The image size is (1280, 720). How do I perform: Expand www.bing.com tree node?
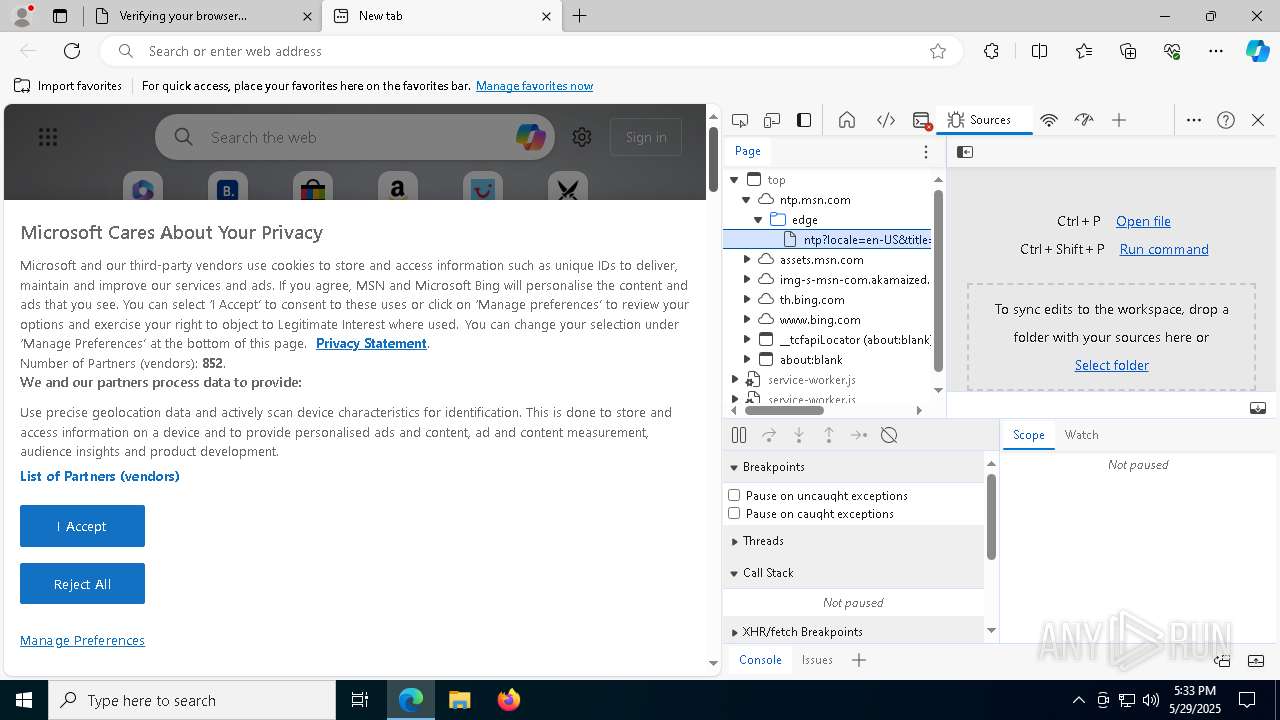(746, 320)
